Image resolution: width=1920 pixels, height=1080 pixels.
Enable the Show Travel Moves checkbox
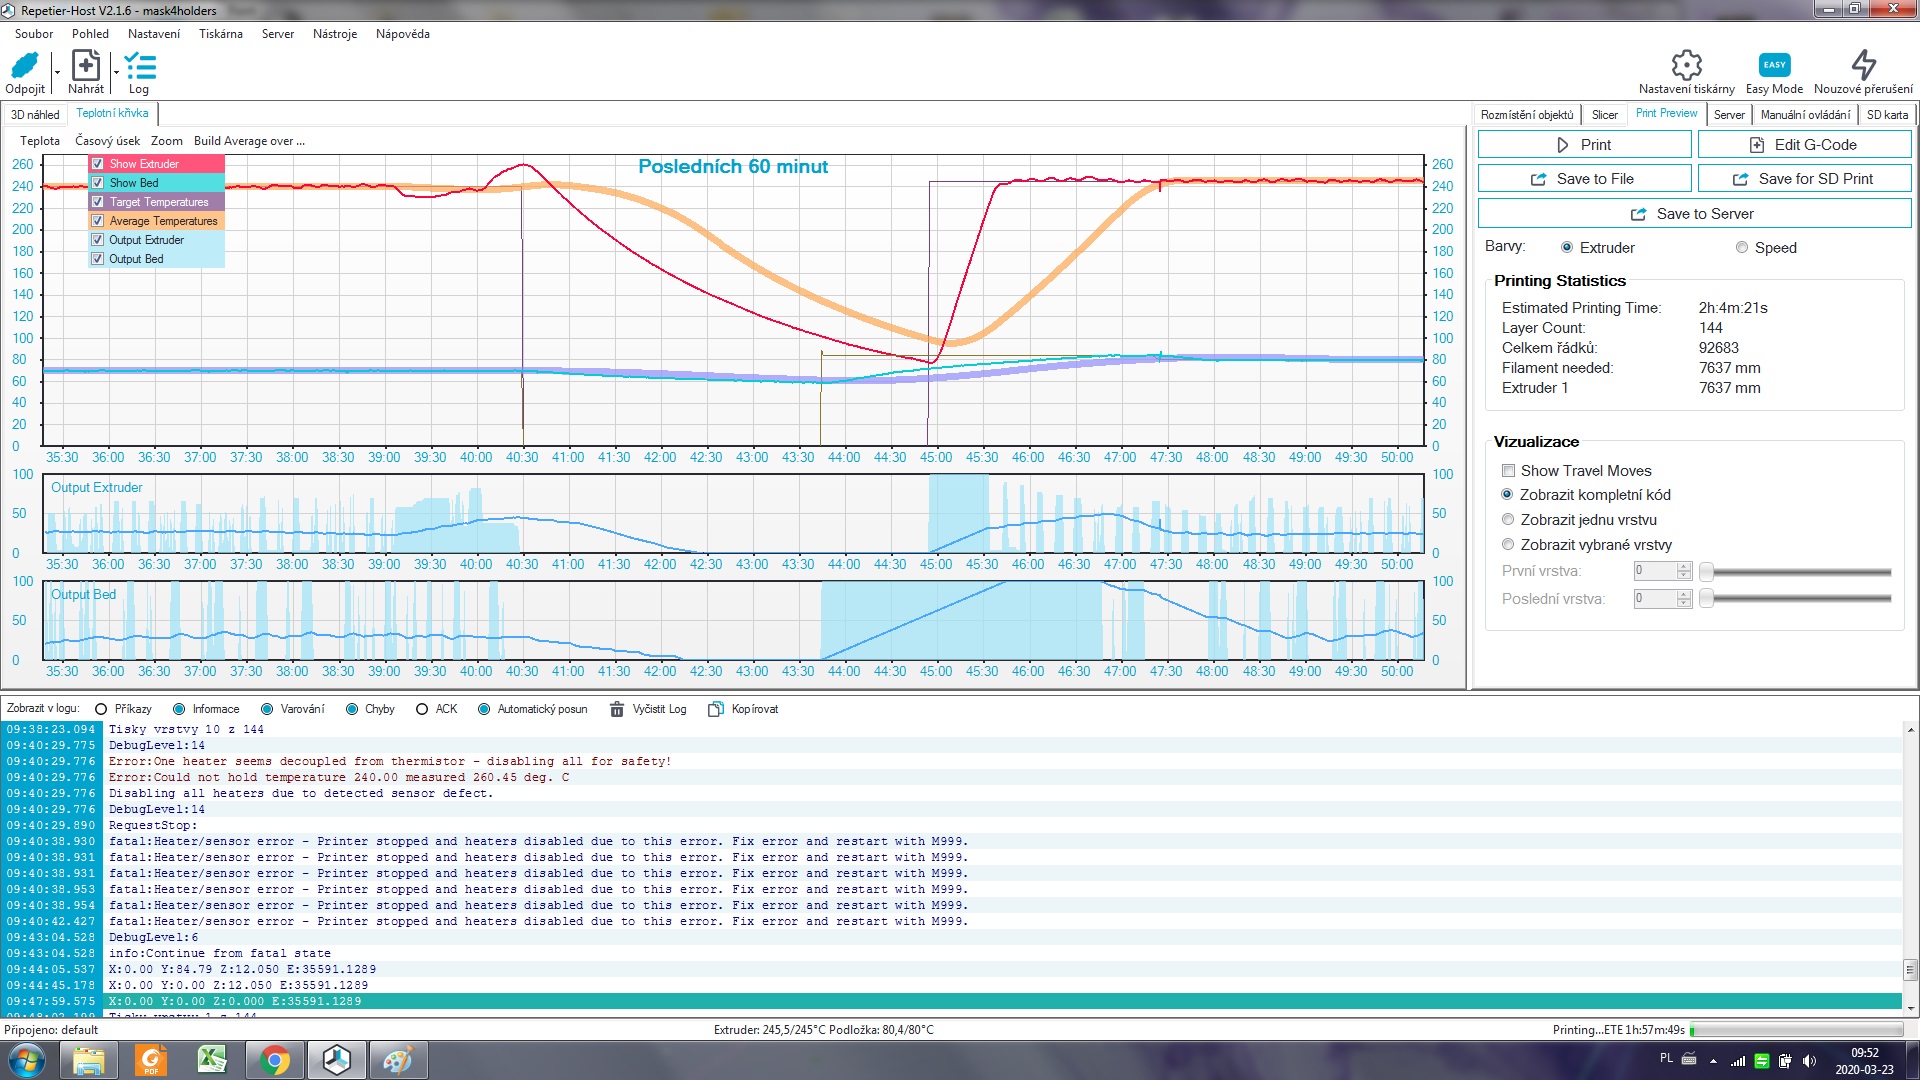coord(1508,471)
